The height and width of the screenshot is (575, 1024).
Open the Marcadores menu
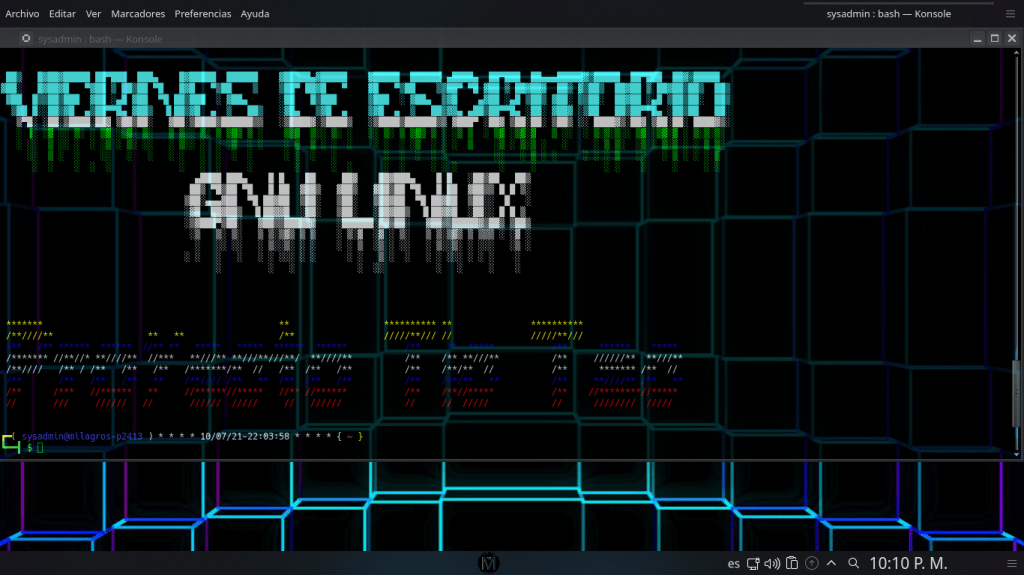pos(138,14)
